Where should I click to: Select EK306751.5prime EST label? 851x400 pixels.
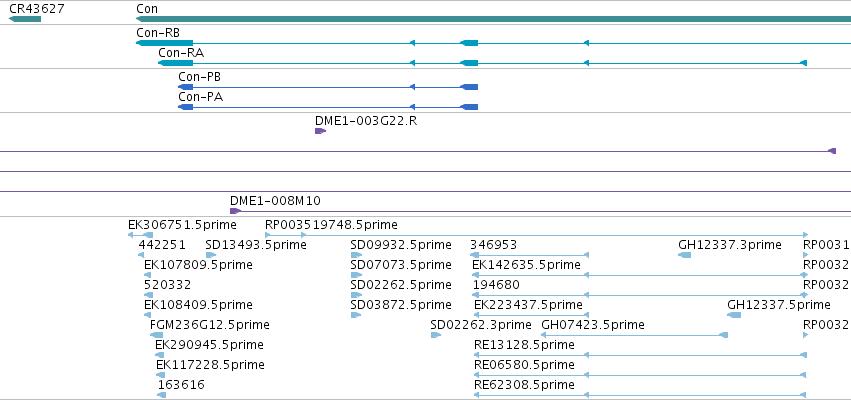click(x=182, y=225)
